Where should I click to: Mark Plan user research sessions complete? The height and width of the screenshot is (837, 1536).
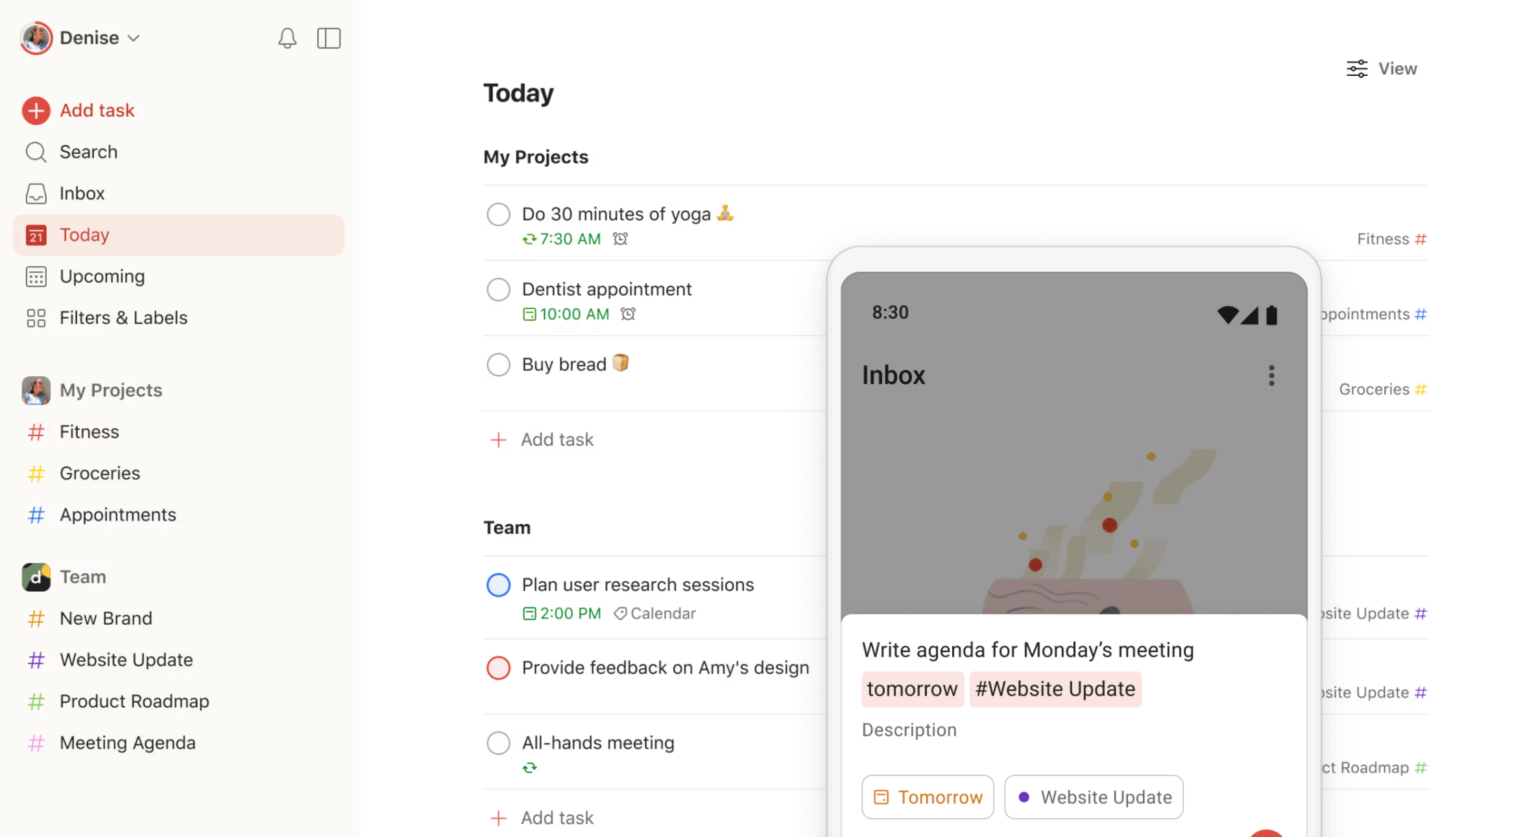(498, 585)
